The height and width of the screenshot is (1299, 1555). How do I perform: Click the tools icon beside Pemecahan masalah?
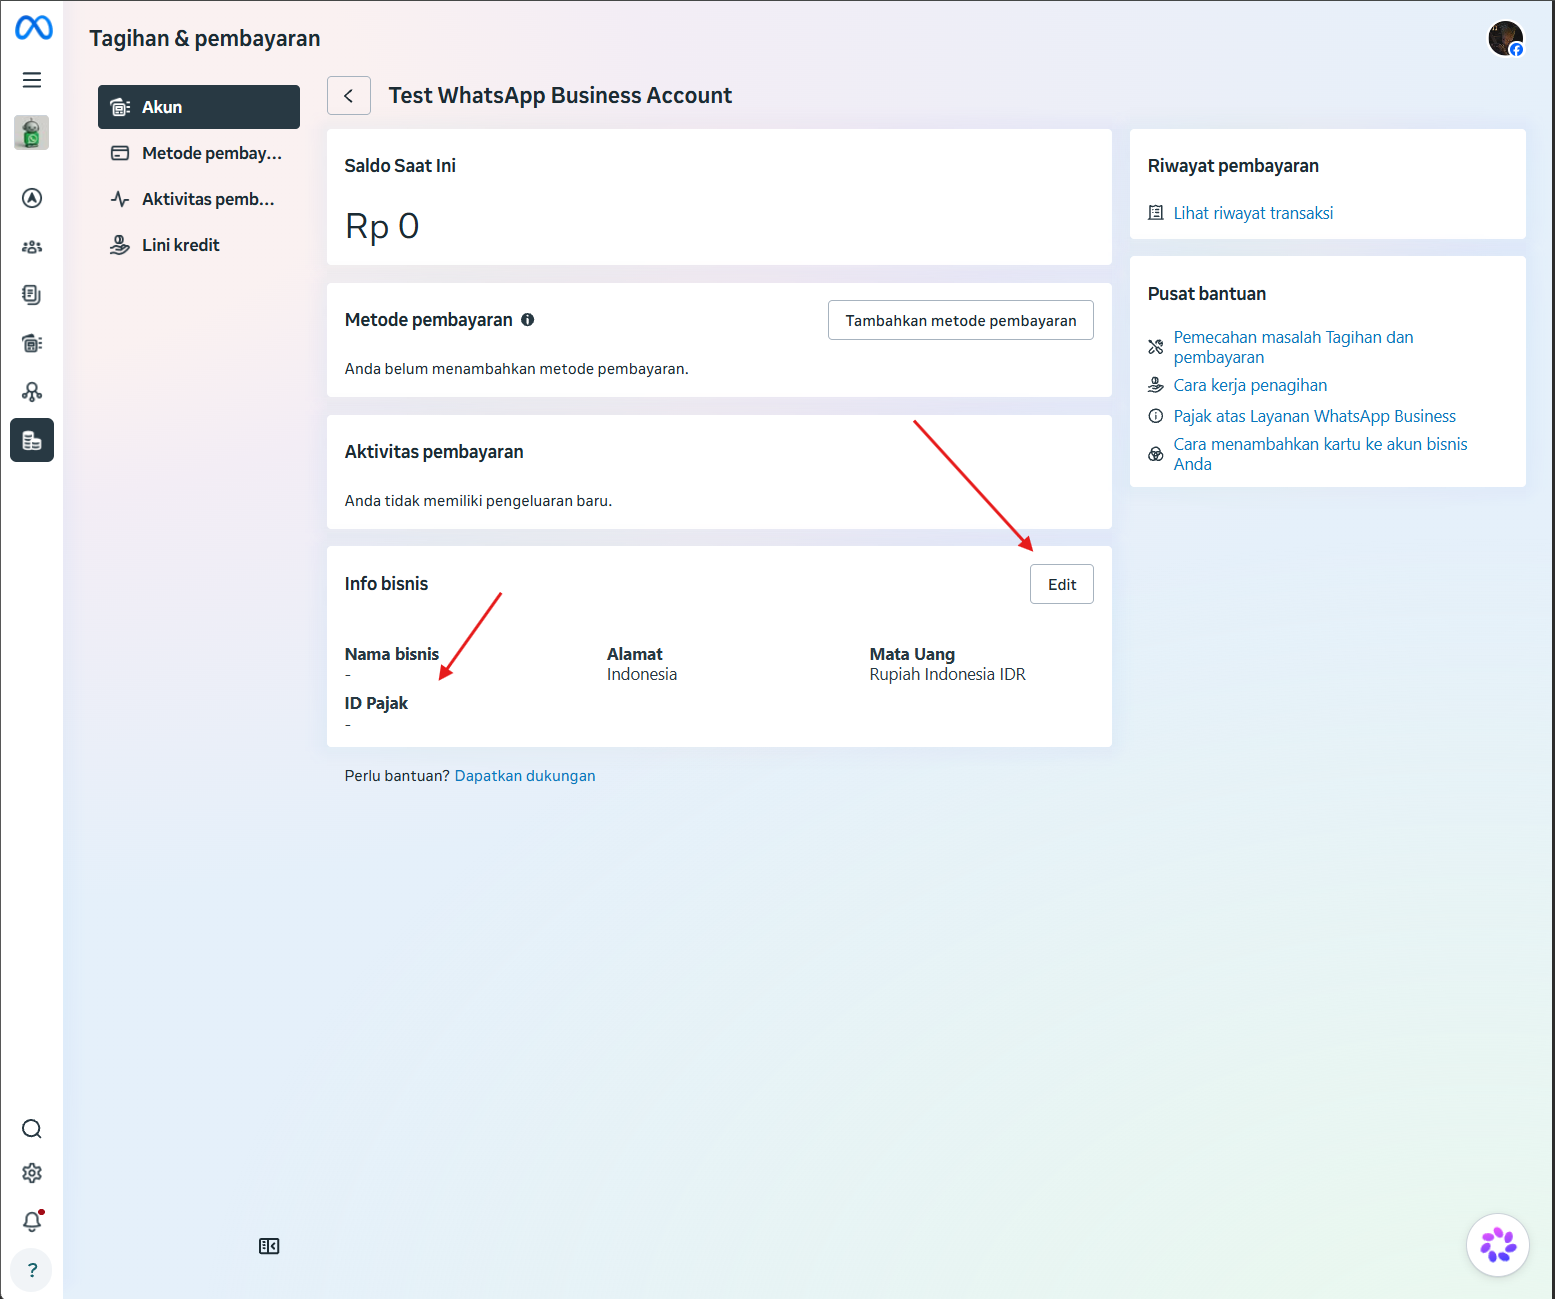tap(1156, 347)
